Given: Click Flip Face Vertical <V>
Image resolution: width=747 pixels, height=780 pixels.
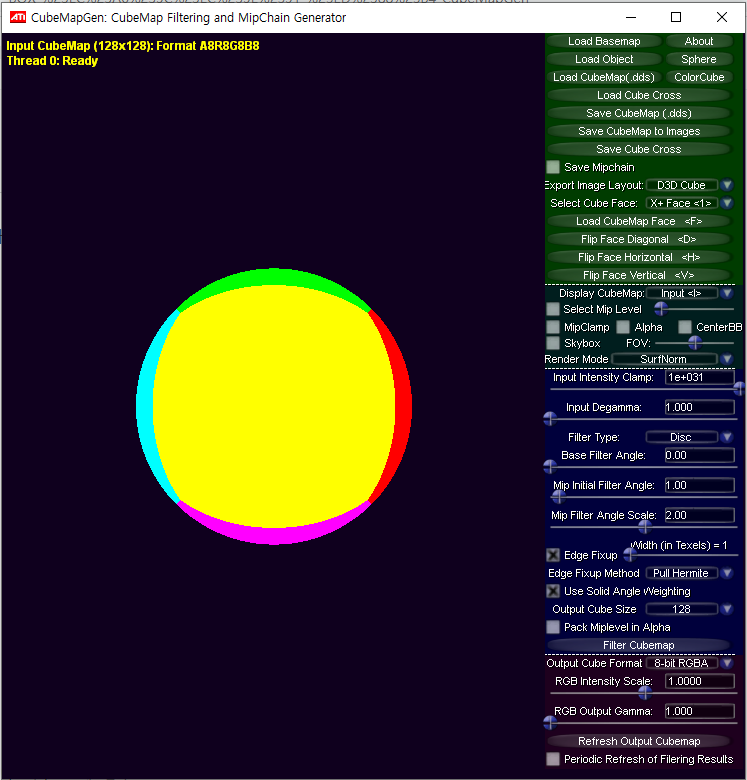Looking at the screenshot, I should click(x=639, y=275).
